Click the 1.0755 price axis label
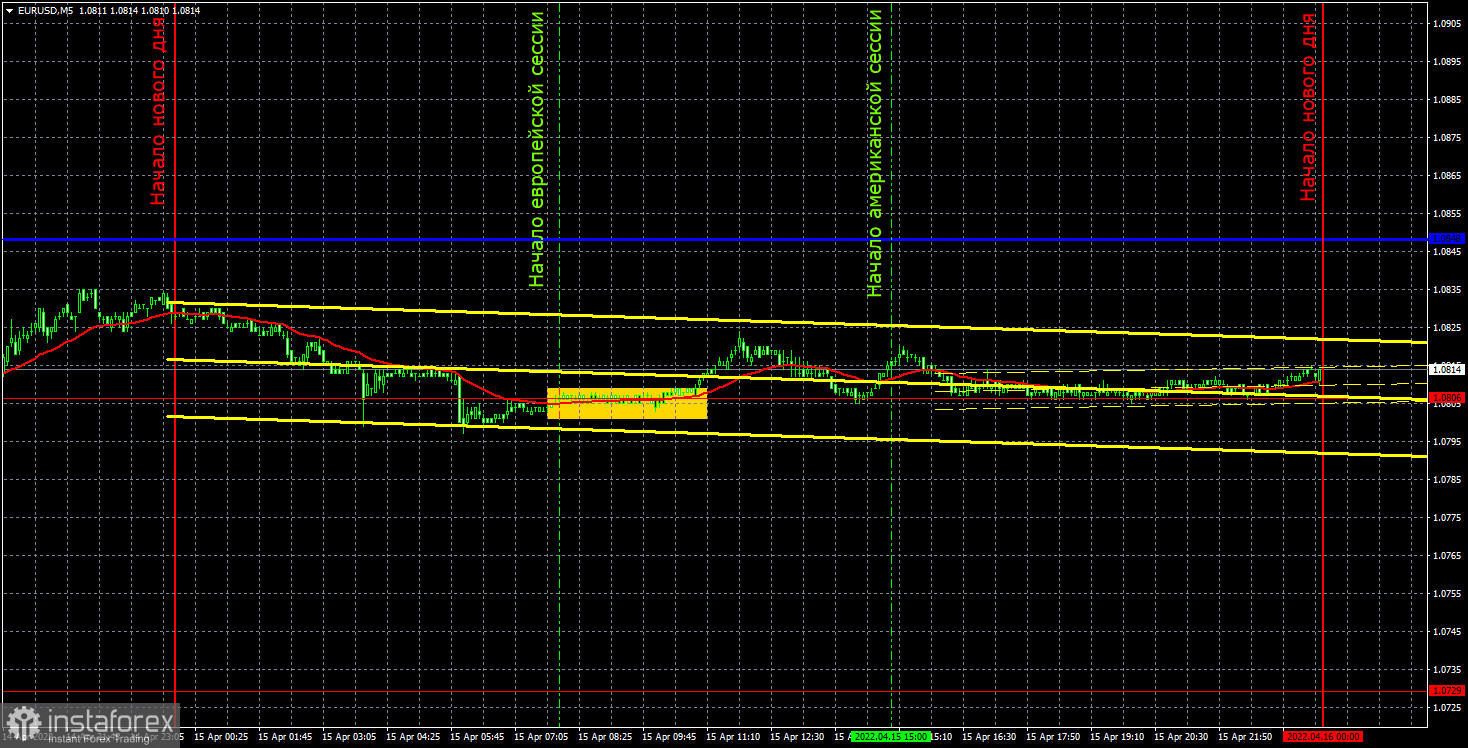The height and width of the screenshot is (748, 1468). 1446,593
